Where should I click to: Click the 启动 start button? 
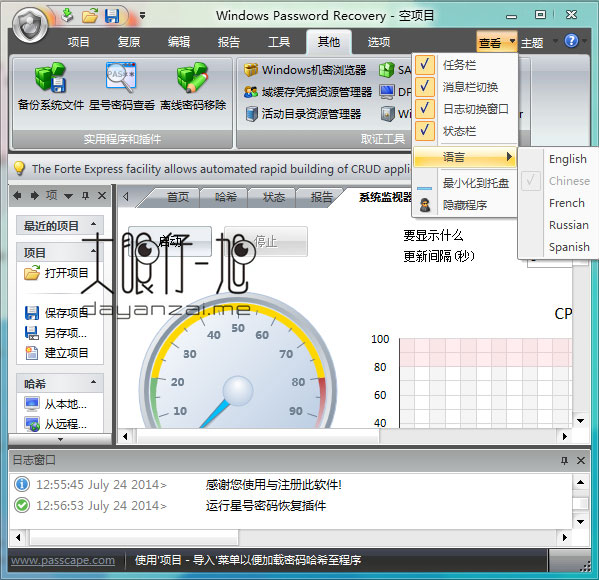170,241
